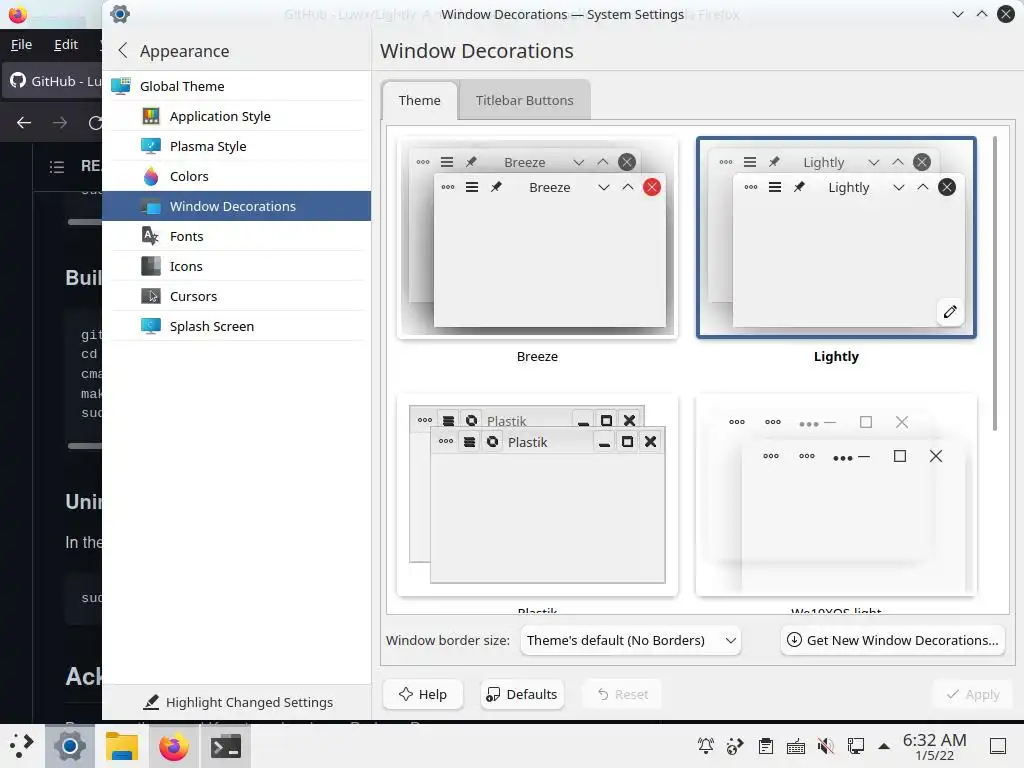Click the muted volume tray icon
Viewport: 1024px width, 768px height.
pyautogui.click(x=825, y=746)
